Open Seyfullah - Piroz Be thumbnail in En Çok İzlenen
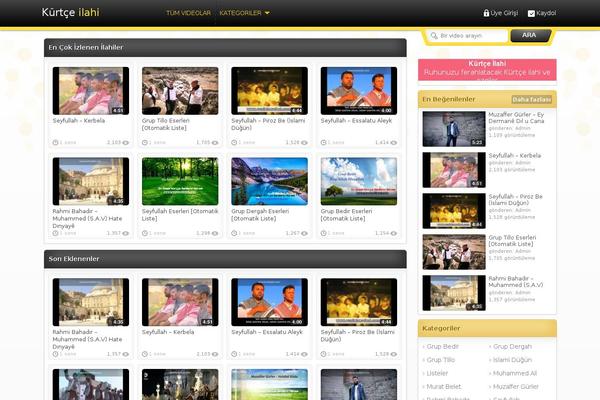 coord(269,91)
